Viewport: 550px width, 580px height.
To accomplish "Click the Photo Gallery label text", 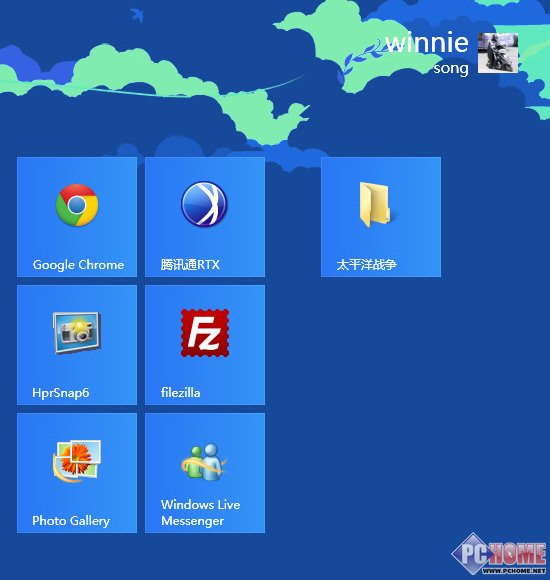I will [x=71, y=521].
